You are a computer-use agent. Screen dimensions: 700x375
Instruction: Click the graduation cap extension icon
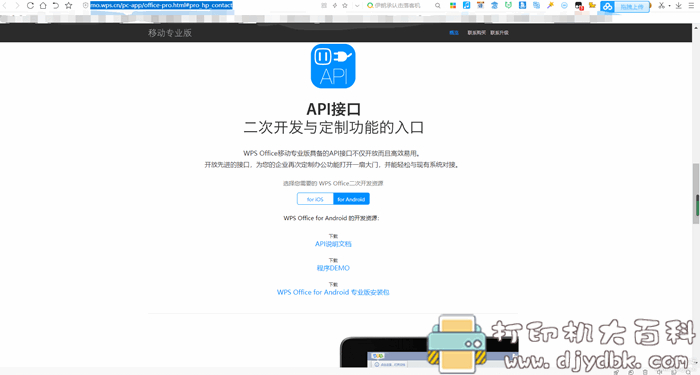pyautogui.click(x=494, y=5)
